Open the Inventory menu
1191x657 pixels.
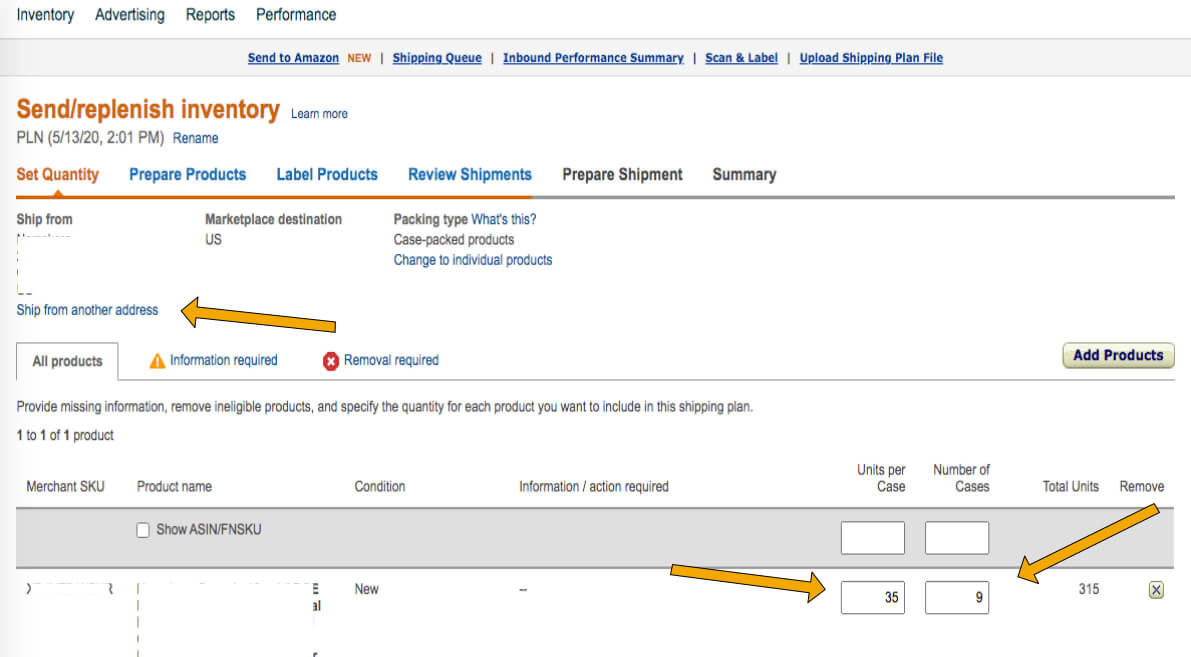point(45,14)
